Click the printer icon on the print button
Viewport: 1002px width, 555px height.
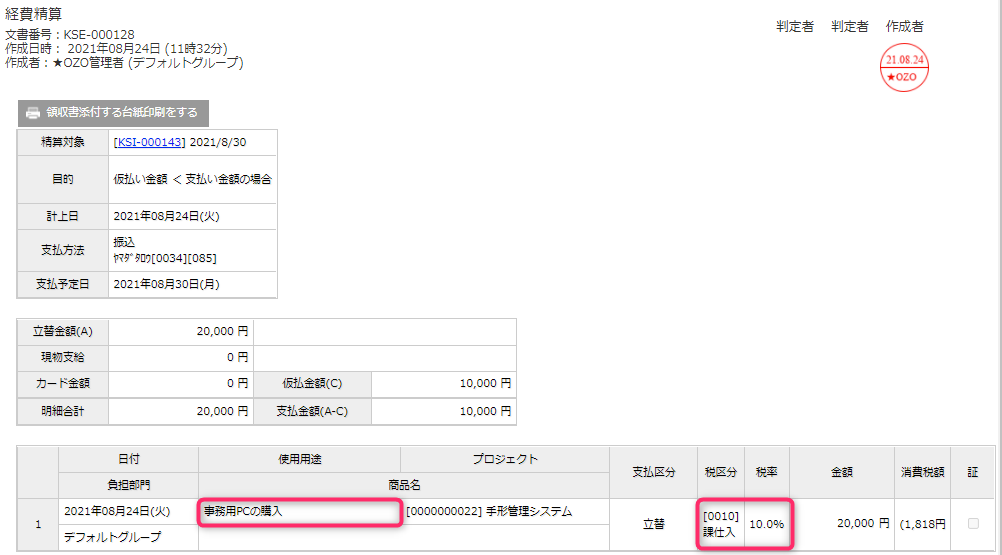coord(33,112)
